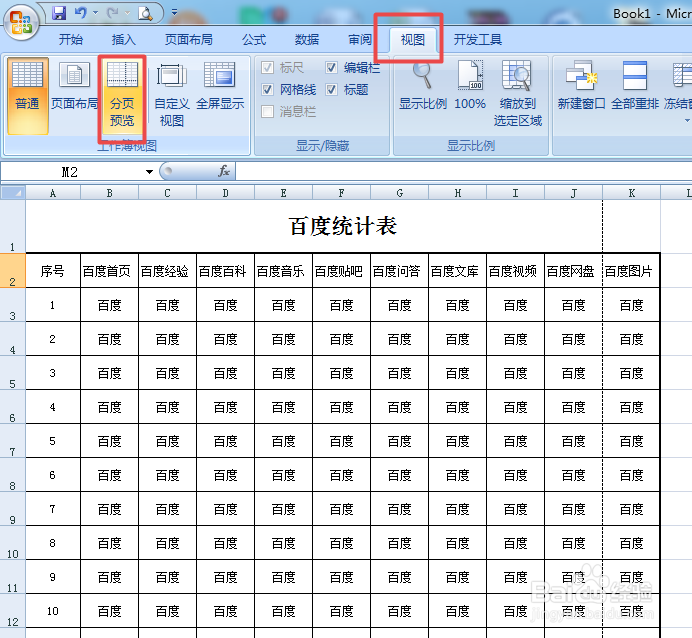692x638 pixels.
Task: Open 显示比例 zoom dialog magnifier
Action: coord(423,86)
